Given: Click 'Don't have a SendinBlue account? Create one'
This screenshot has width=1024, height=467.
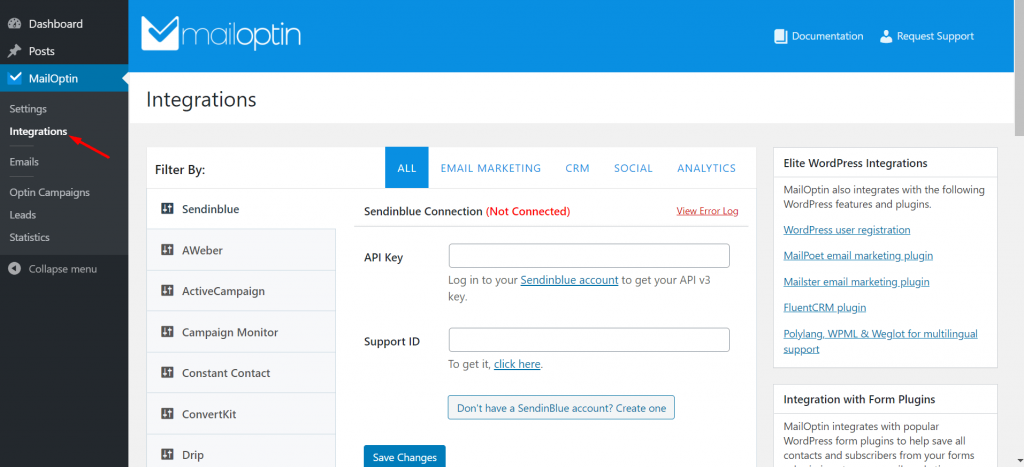Looking at the screenshot, I should point(561,408).
